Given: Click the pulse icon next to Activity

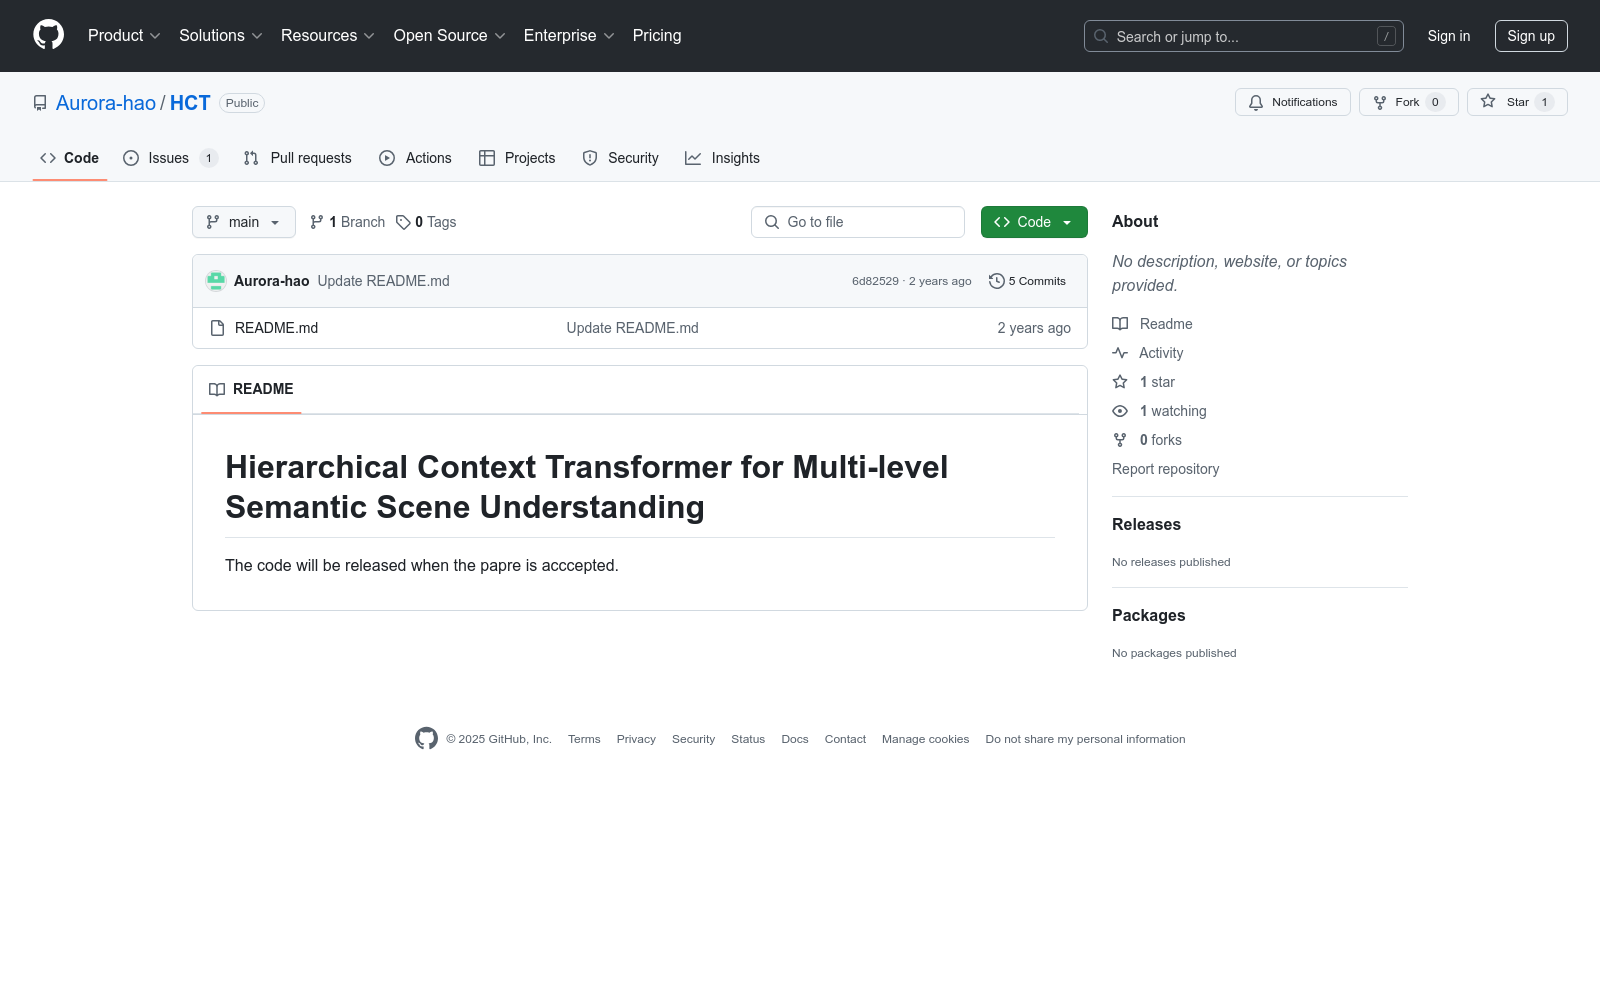Looking at the screenshot, I should pyautogui.click(x=1120, y=353).
